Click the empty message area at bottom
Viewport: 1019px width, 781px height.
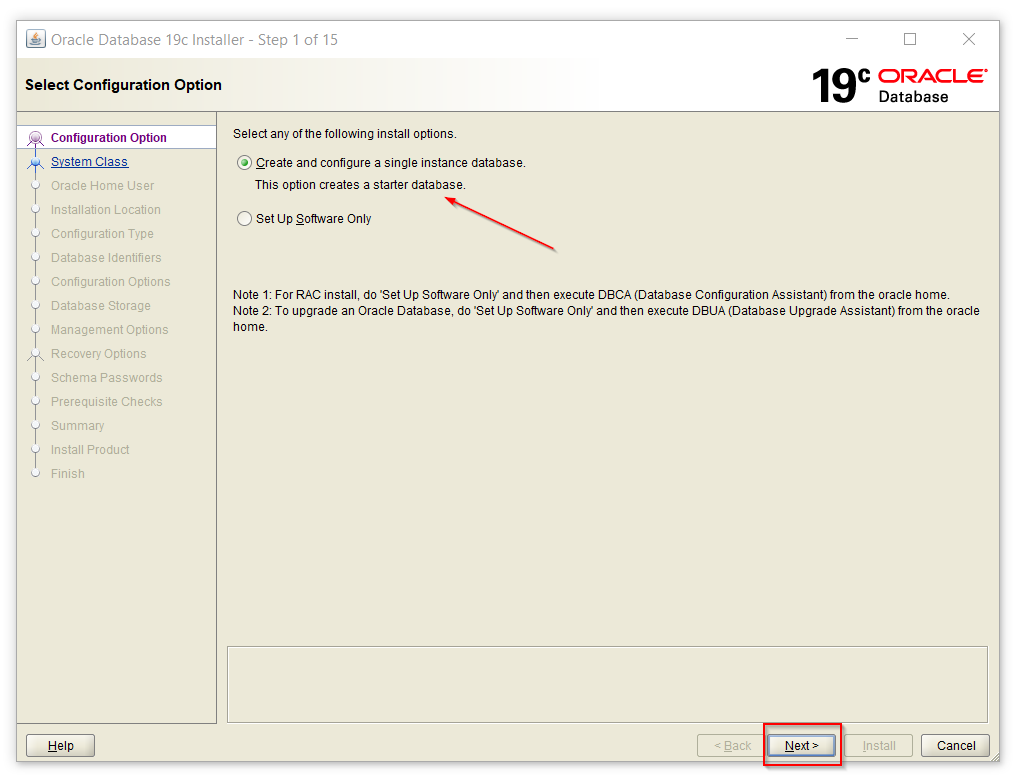point(606,684)
